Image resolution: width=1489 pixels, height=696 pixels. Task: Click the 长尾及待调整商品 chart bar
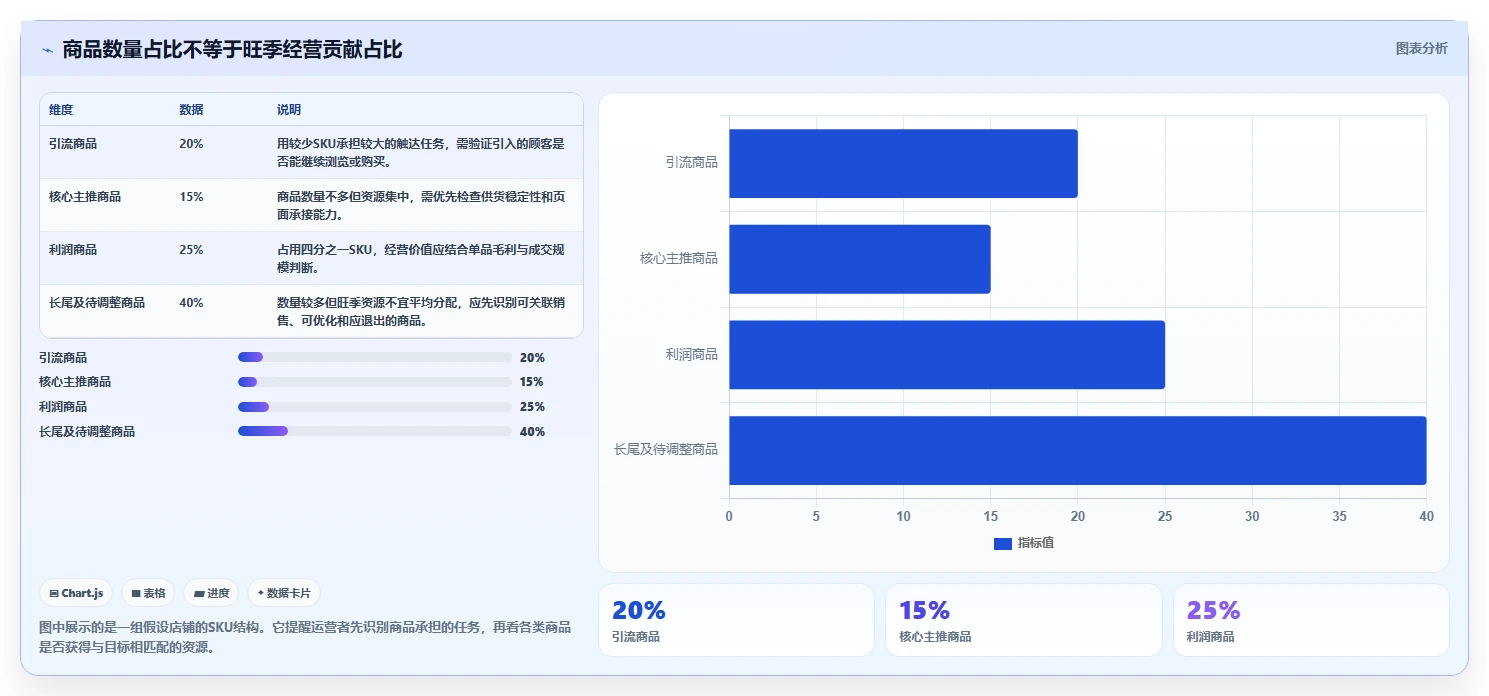(1078, 450)
